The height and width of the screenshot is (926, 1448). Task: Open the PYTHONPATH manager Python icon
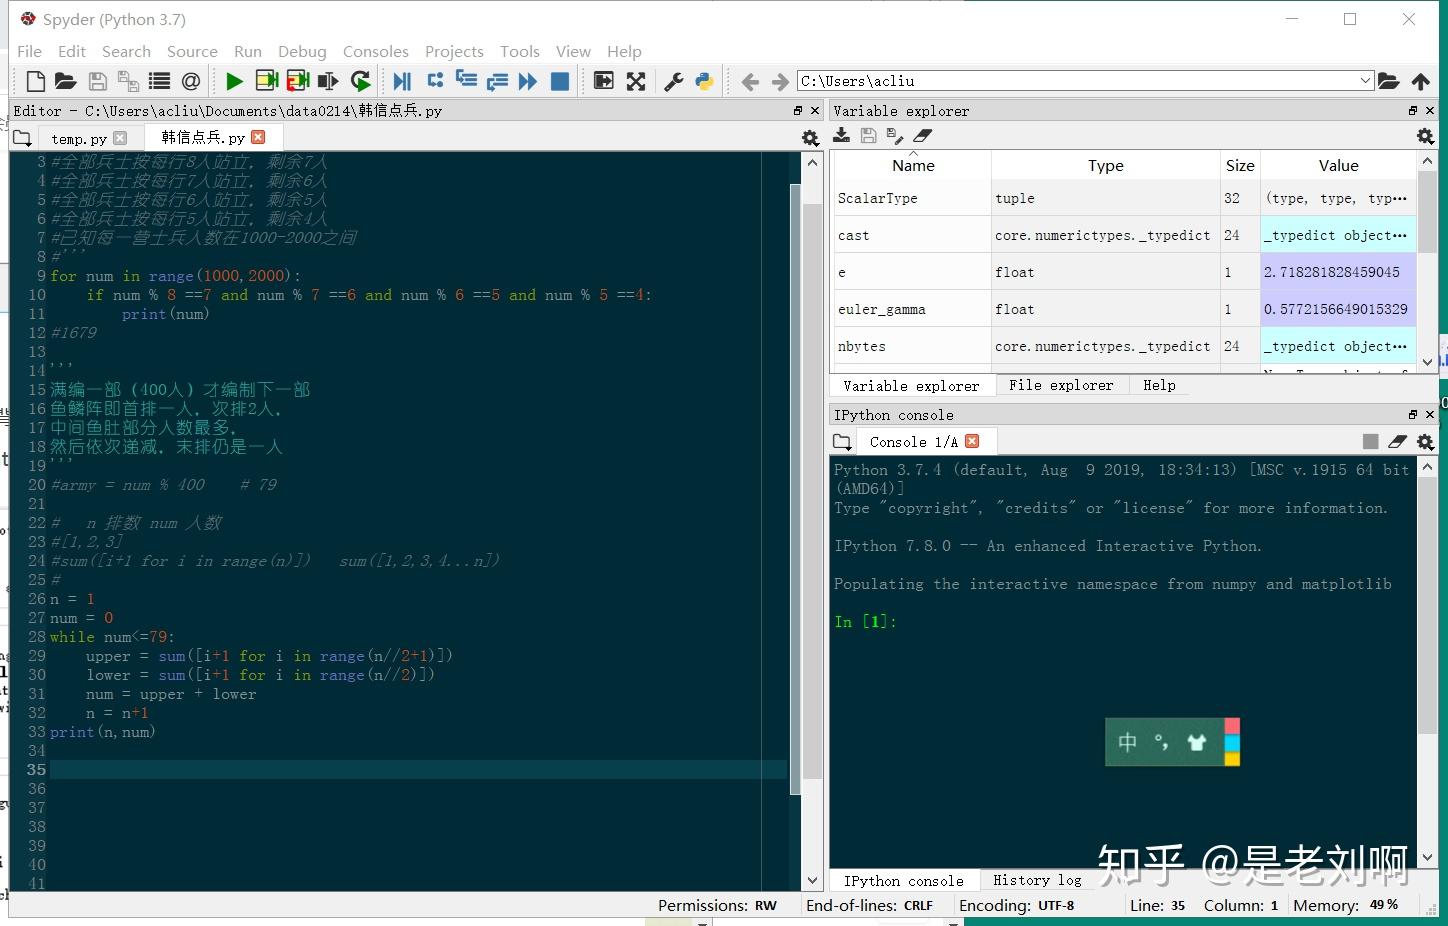tap(704, 81)
